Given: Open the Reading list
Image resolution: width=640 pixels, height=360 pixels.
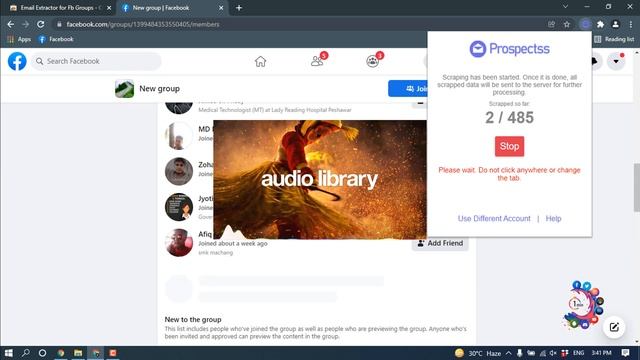Looking at the screenshot, I should (614, 39).
